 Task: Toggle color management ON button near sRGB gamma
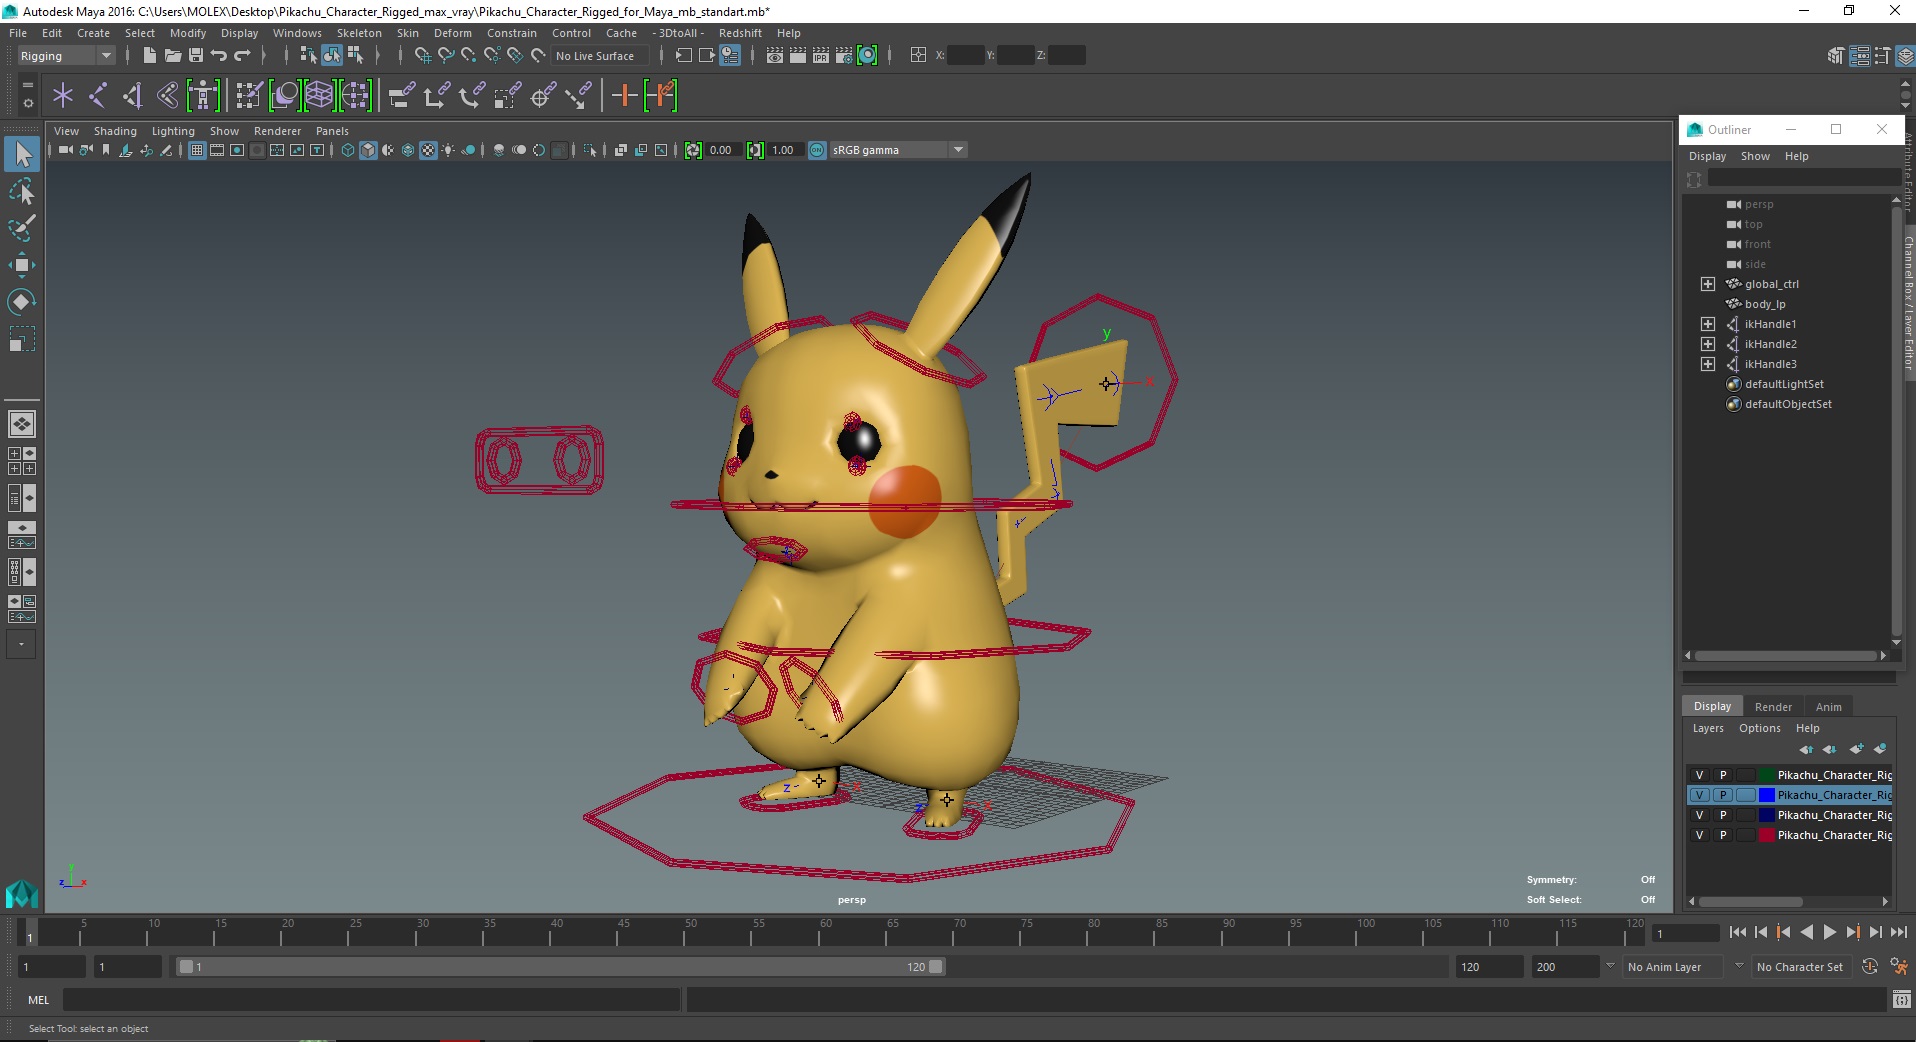click(817, 150)
